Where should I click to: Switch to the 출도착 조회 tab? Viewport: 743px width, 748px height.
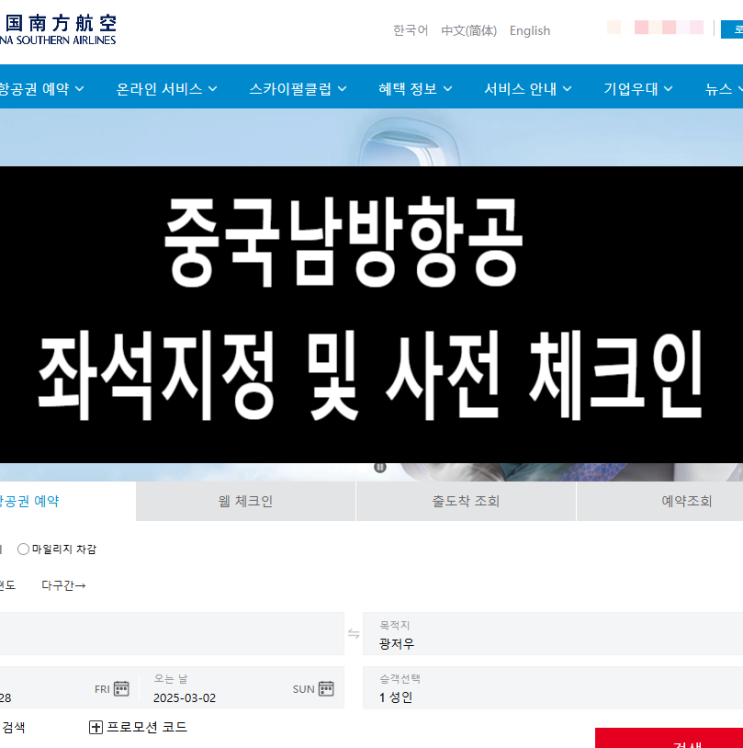coord(466,501)
